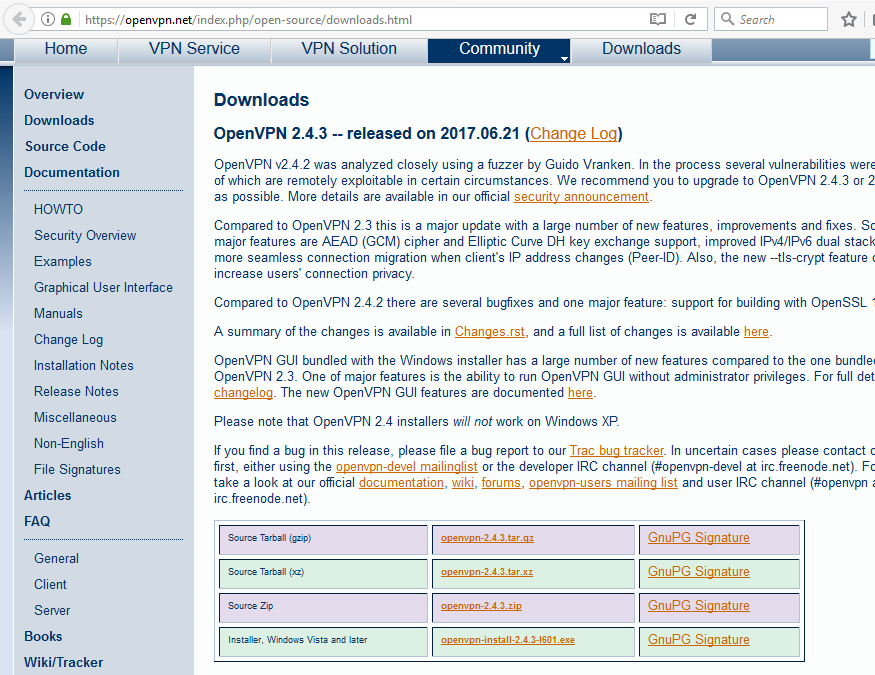Image resolution: width=875 pixels, height=675 pixels.
Task: Open Documentation in the sidebar
Action: coord(72,172)
